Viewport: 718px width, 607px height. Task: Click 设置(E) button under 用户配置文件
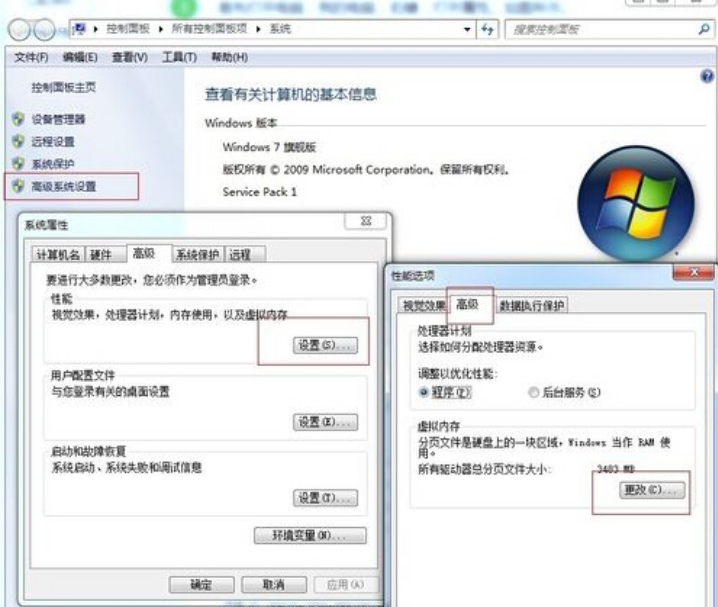325,422
